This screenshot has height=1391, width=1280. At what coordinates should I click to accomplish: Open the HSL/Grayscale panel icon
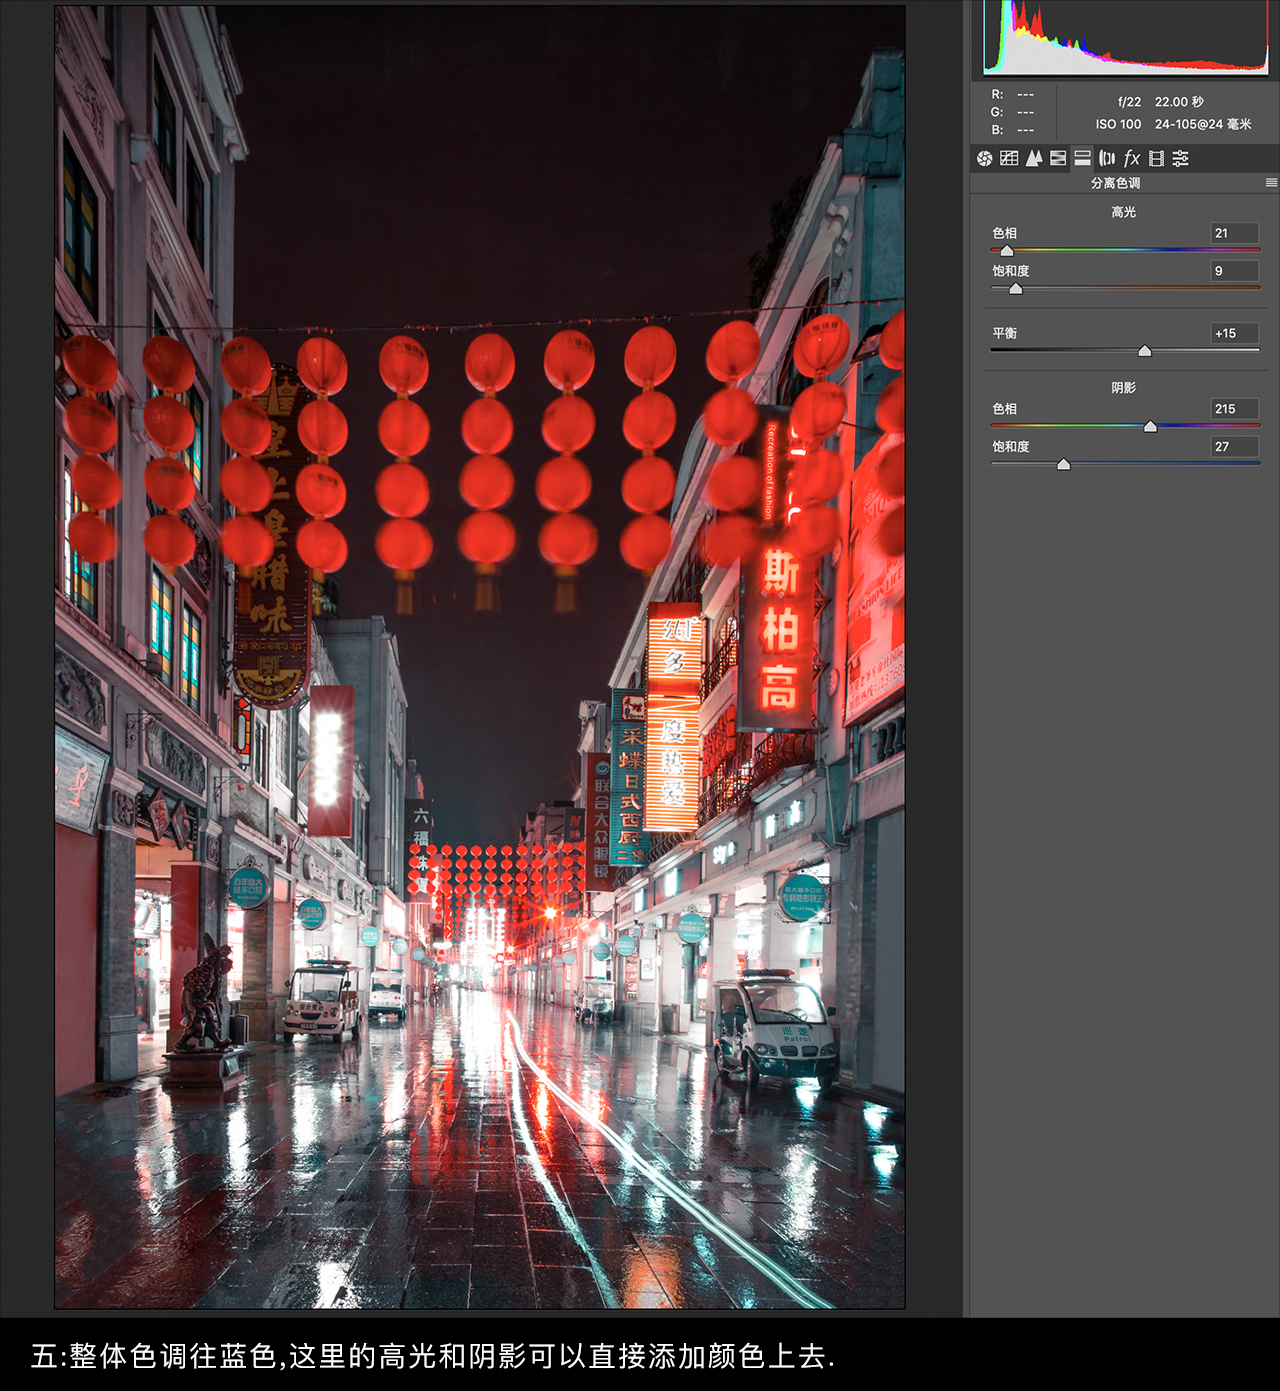tap(1058, 158)
